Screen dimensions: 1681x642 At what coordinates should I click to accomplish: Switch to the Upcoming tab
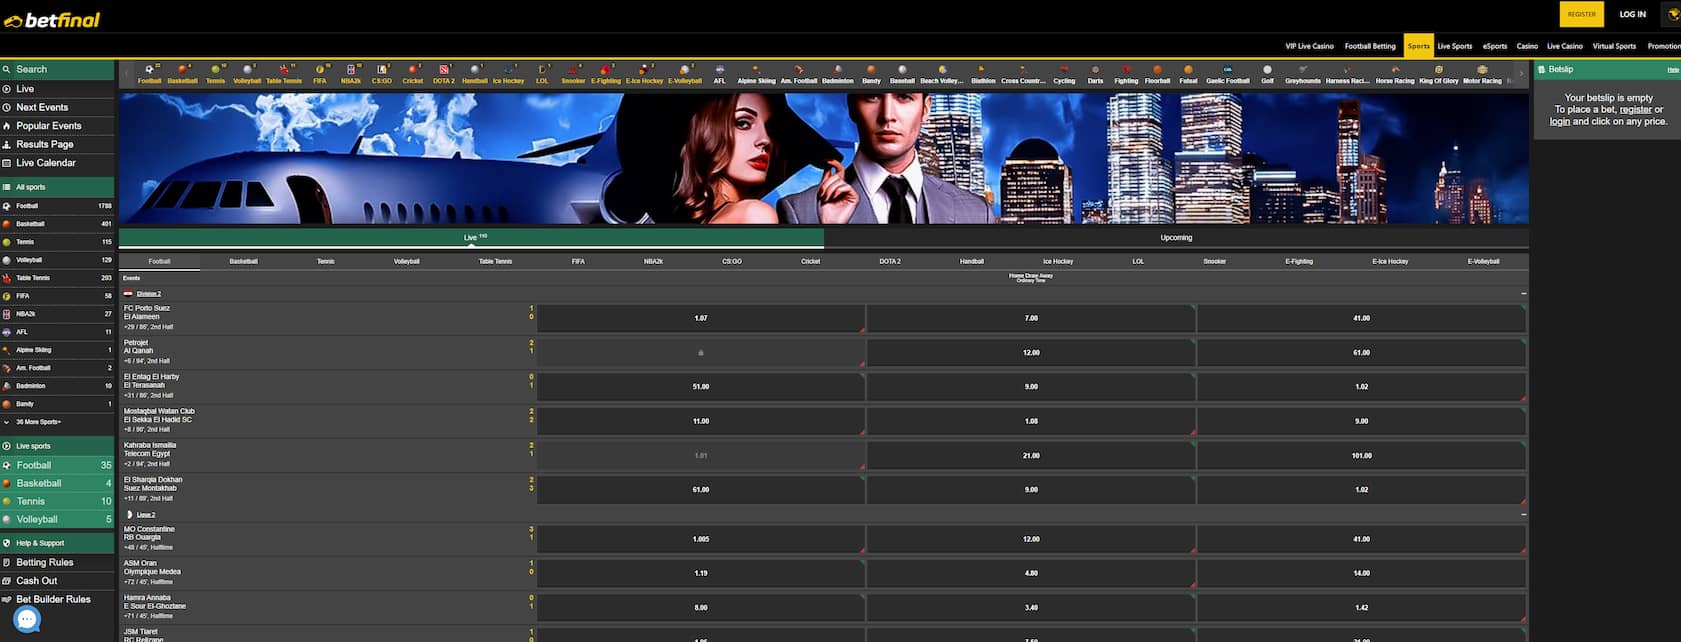click(x=1176, y=238)
